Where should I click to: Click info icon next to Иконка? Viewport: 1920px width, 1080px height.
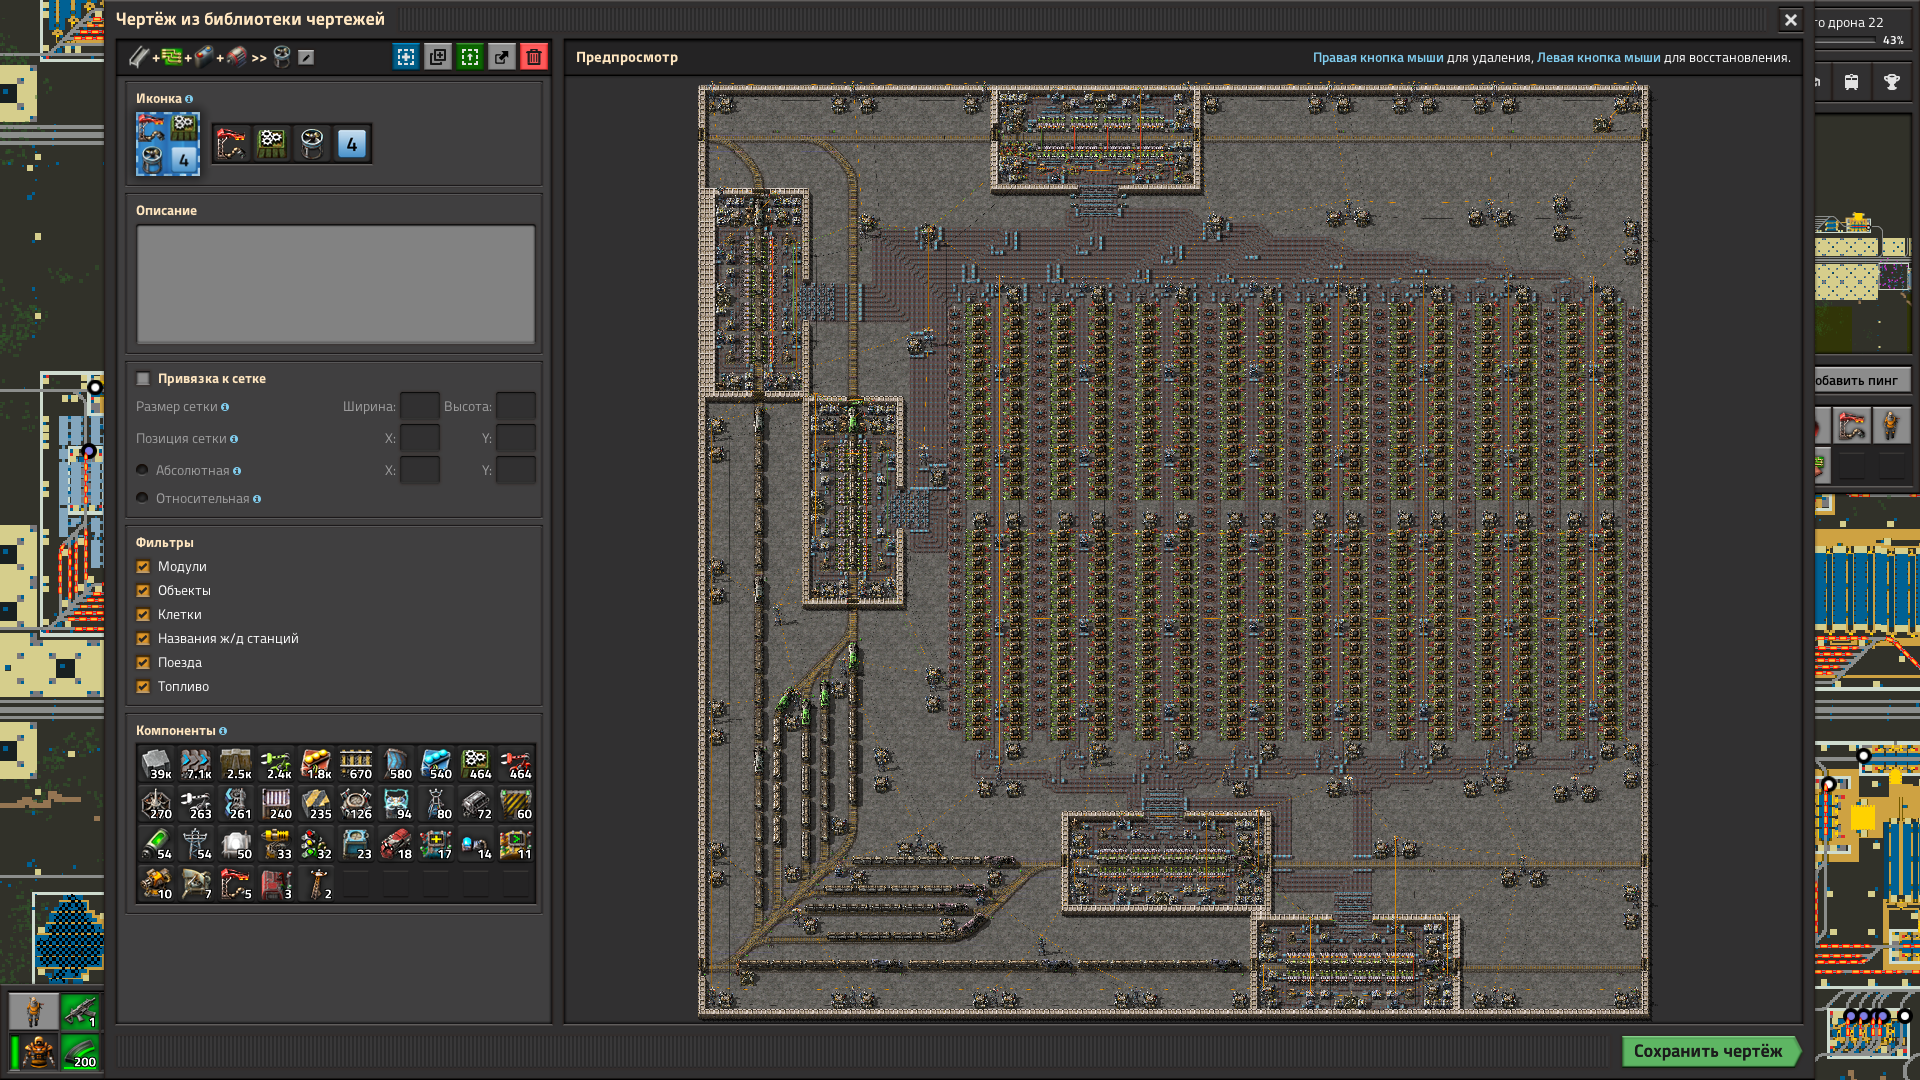189,99
